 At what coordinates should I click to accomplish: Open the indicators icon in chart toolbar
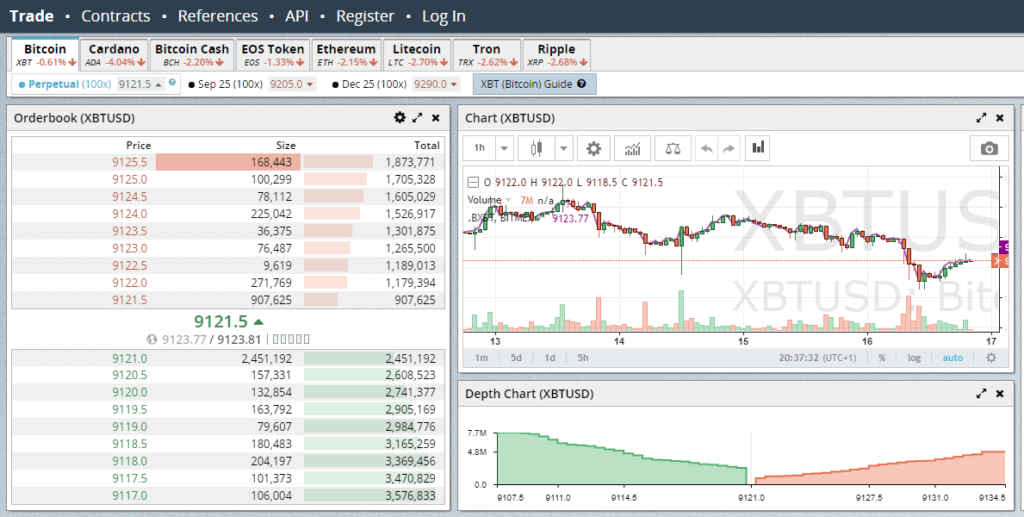pos(632,148)
